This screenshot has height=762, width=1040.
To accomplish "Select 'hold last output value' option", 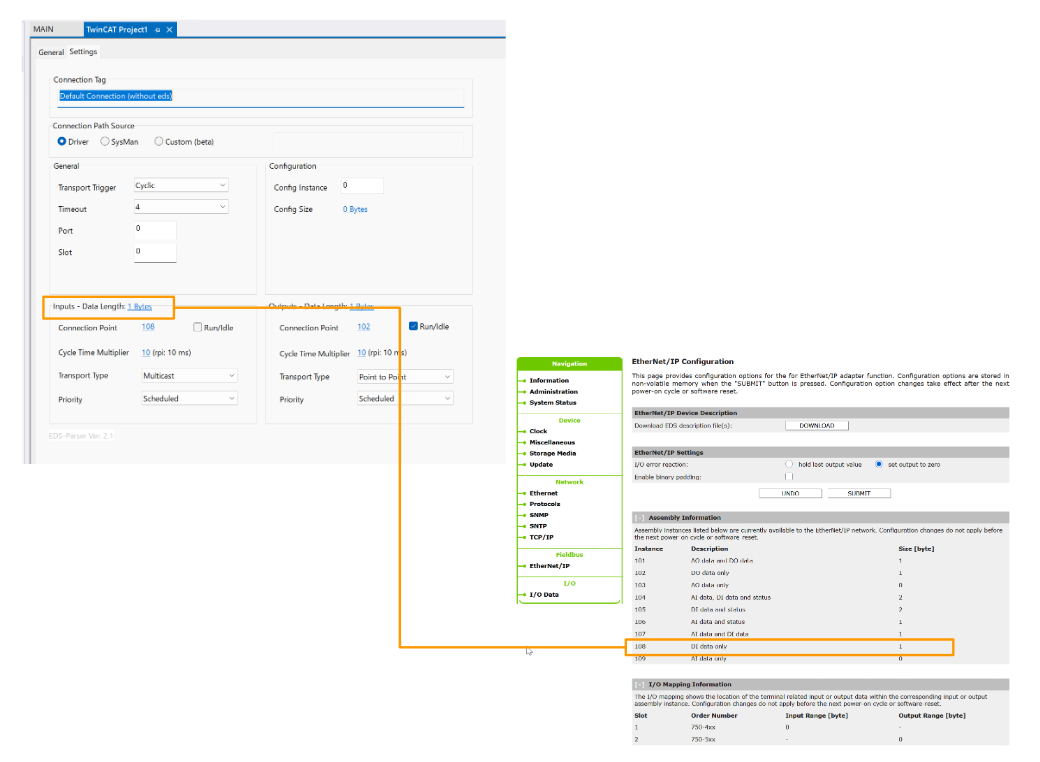I will (x=789, y=465).
